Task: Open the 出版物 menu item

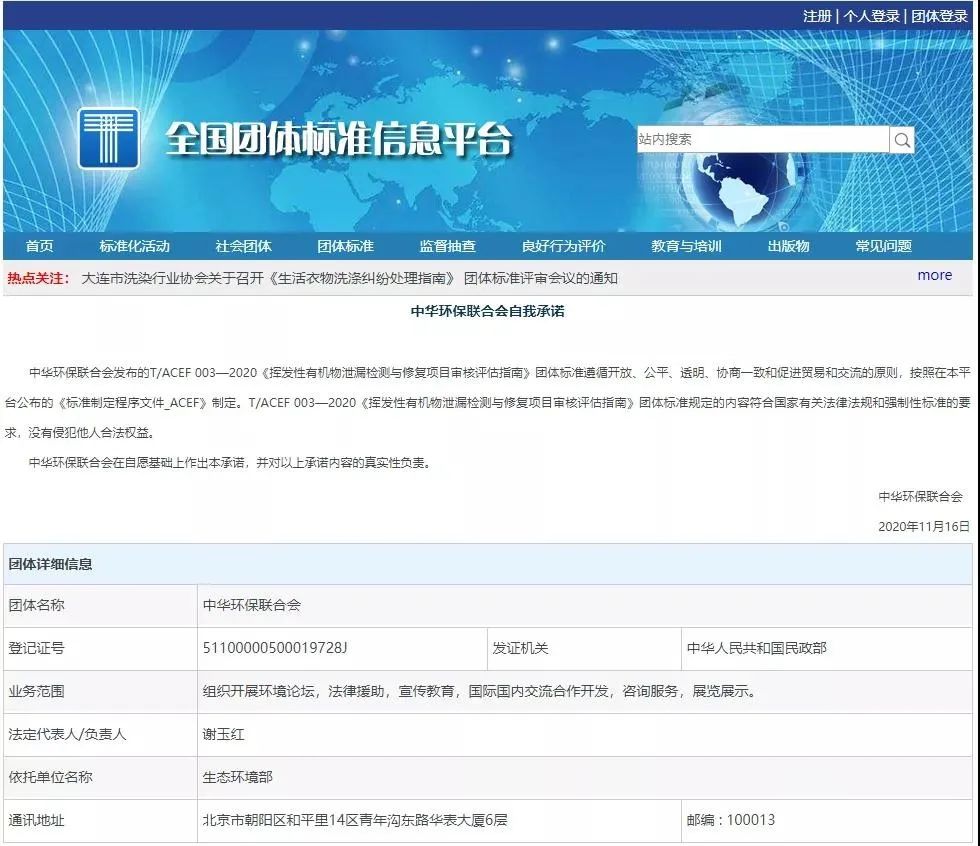Action: (x=788, y=246)
